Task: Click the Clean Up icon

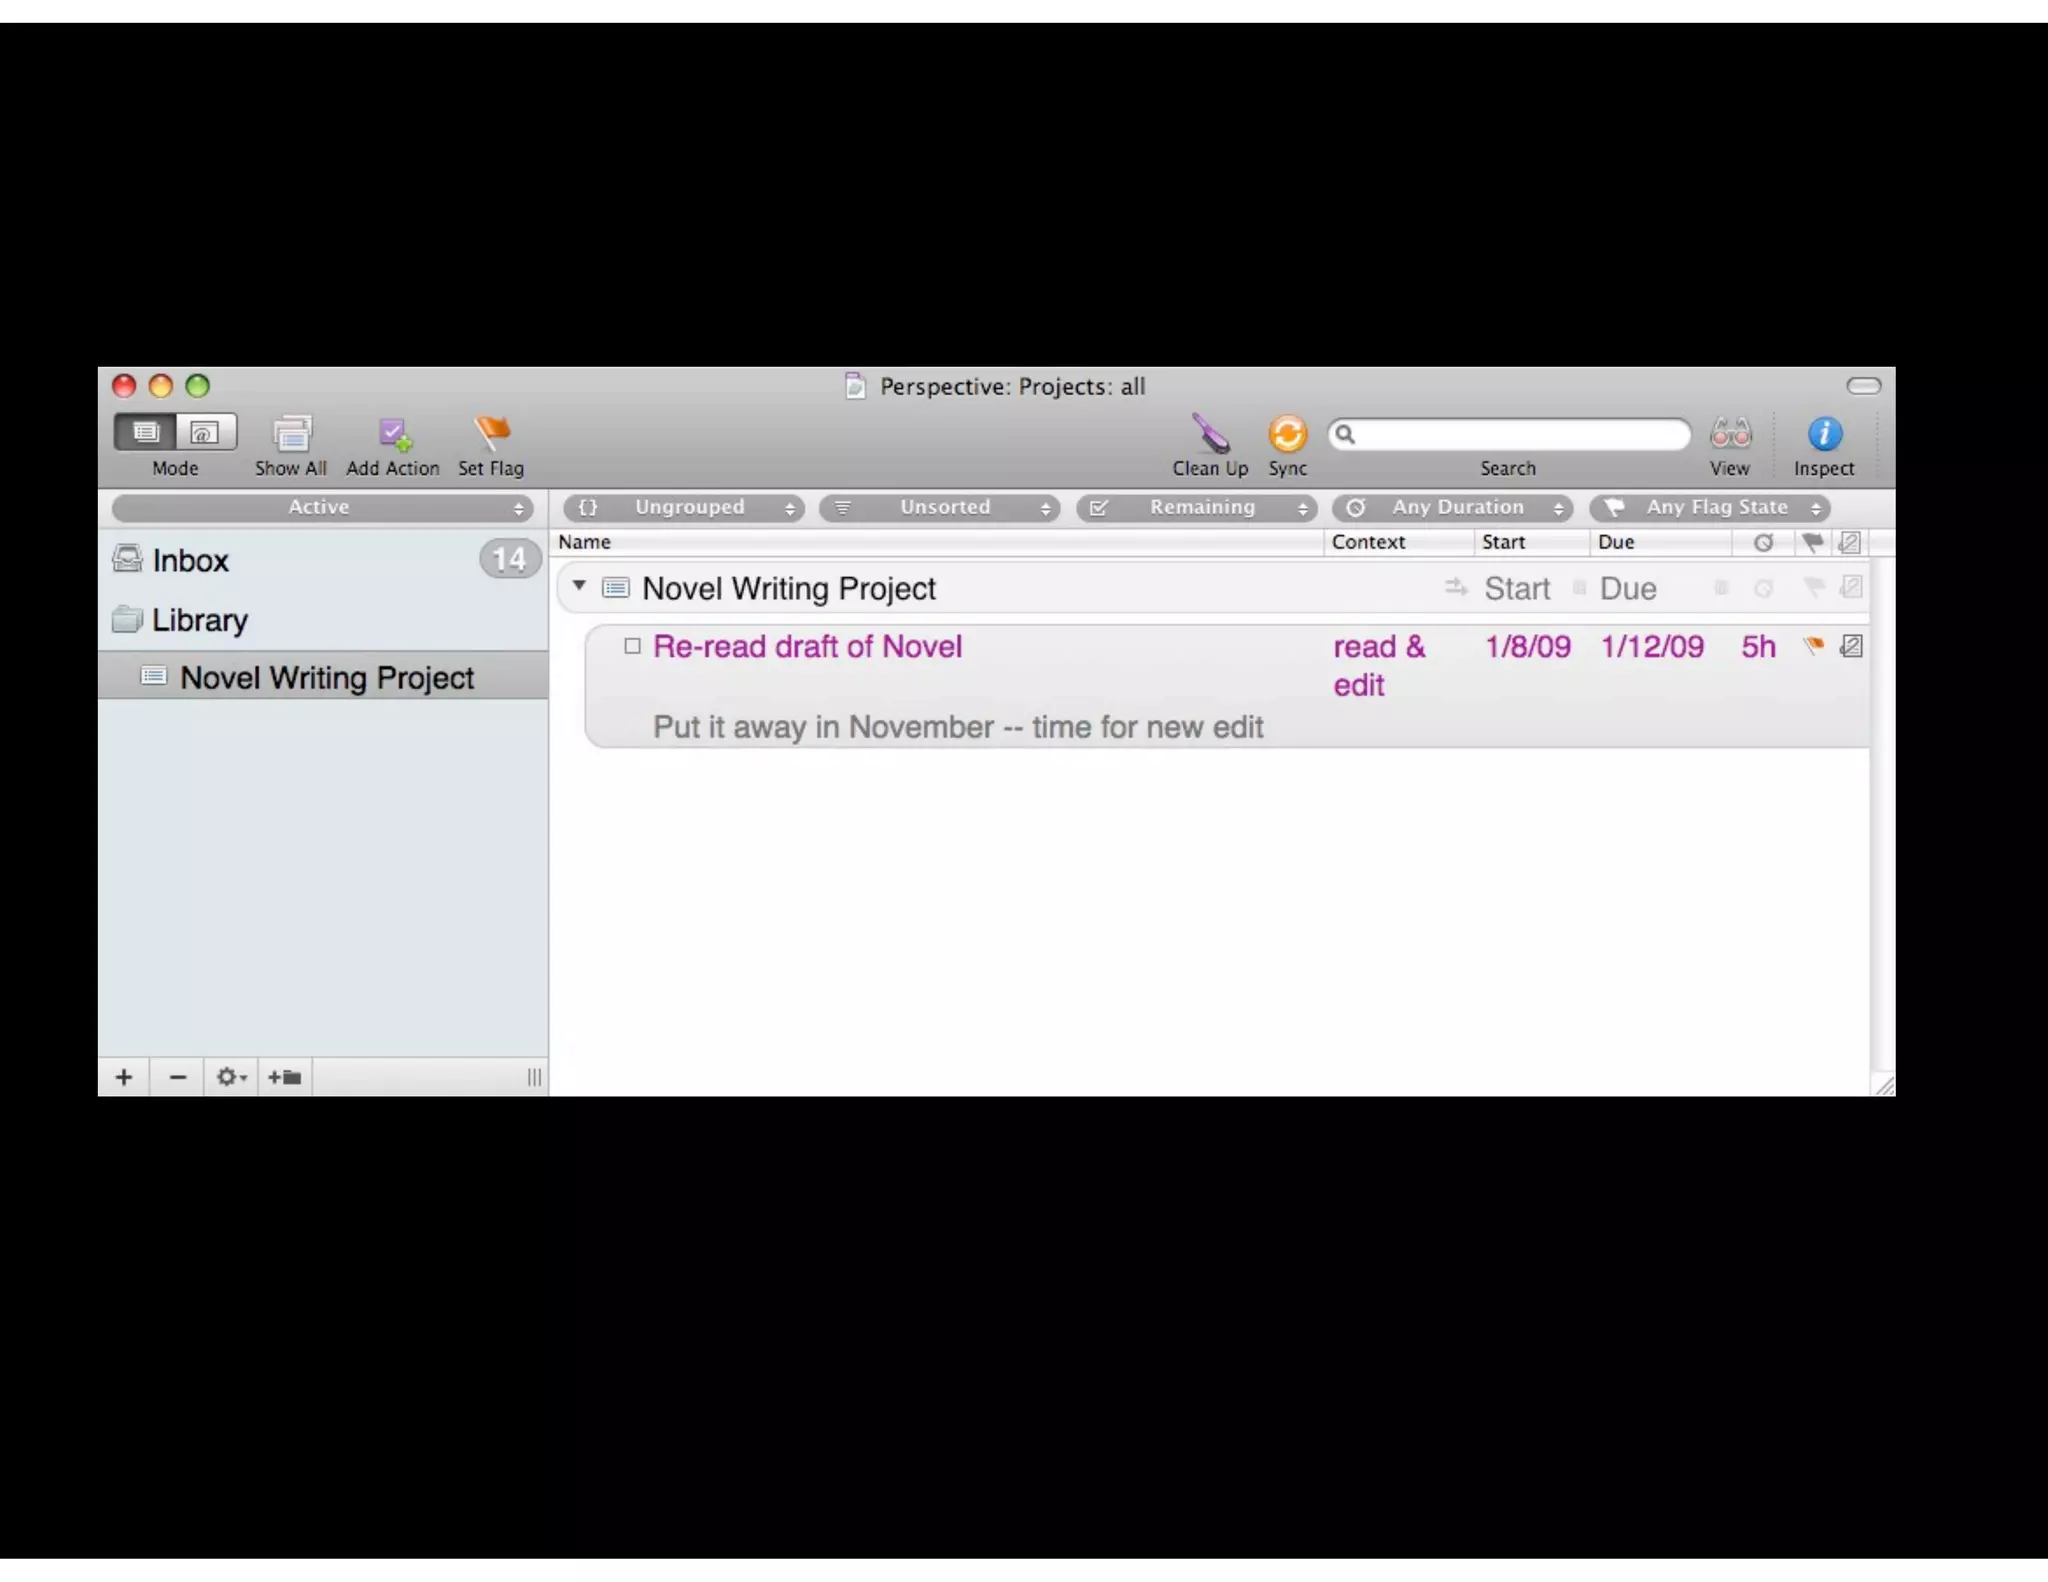Action: (x=1210, y=434)
